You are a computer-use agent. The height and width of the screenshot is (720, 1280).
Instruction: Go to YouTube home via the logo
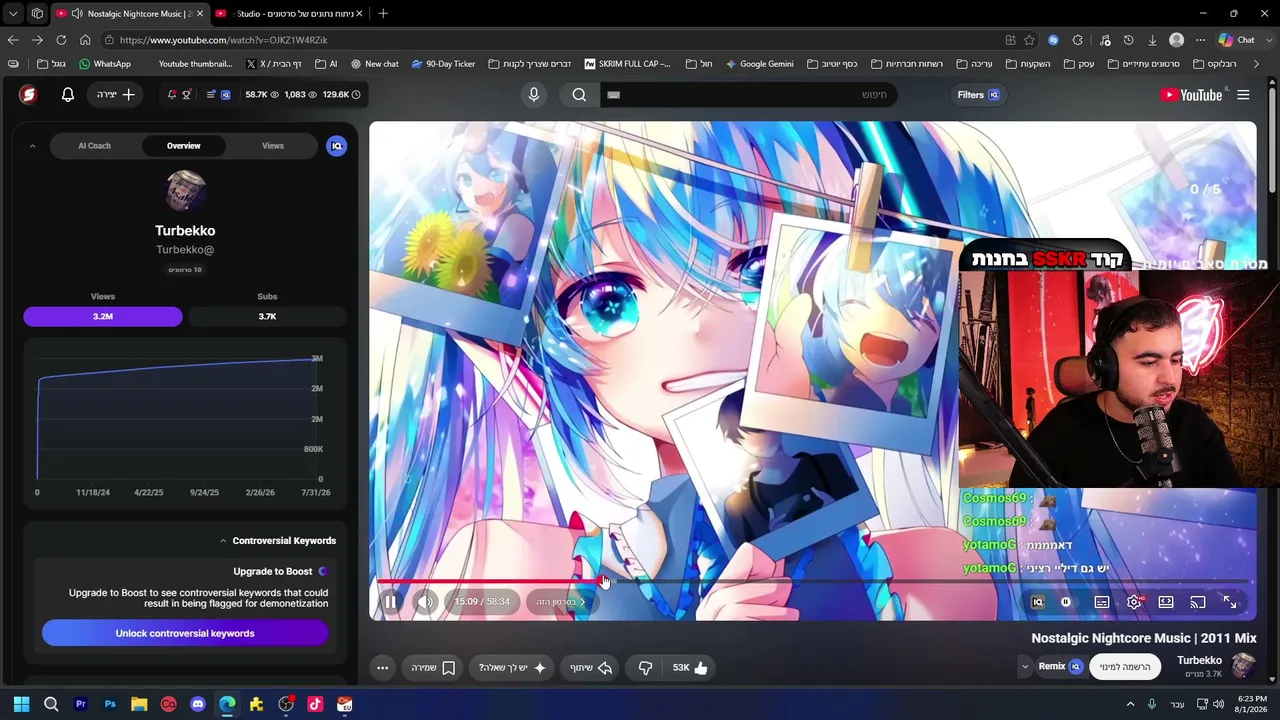tap(1191, 95)
